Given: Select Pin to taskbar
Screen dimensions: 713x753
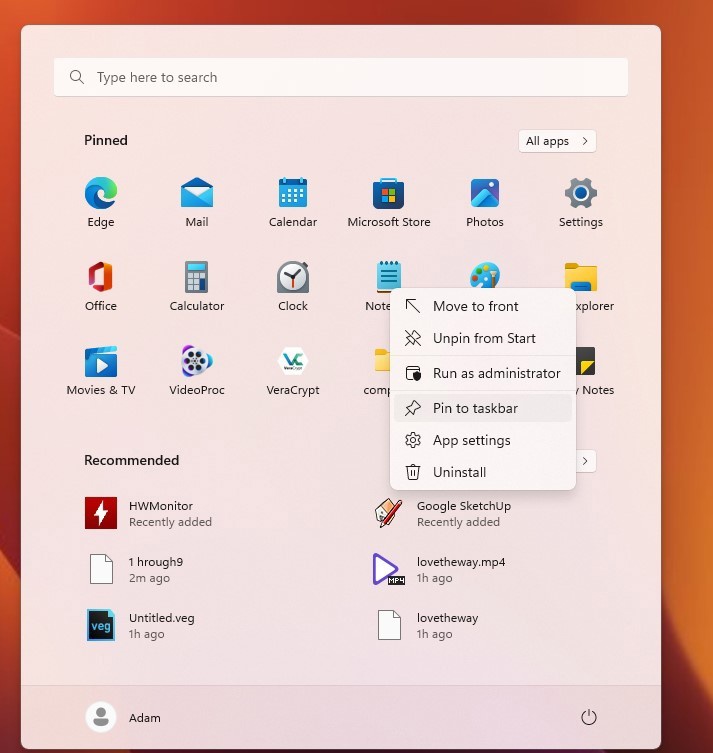Looking at the screenshot, I should coord(483,408).
